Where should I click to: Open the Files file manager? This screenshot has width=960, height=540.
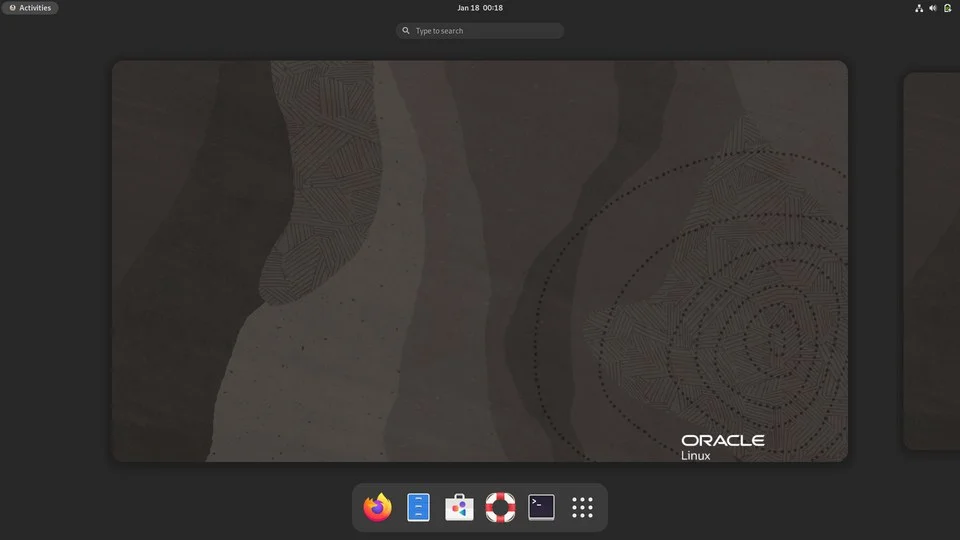(x=418, y=507)
